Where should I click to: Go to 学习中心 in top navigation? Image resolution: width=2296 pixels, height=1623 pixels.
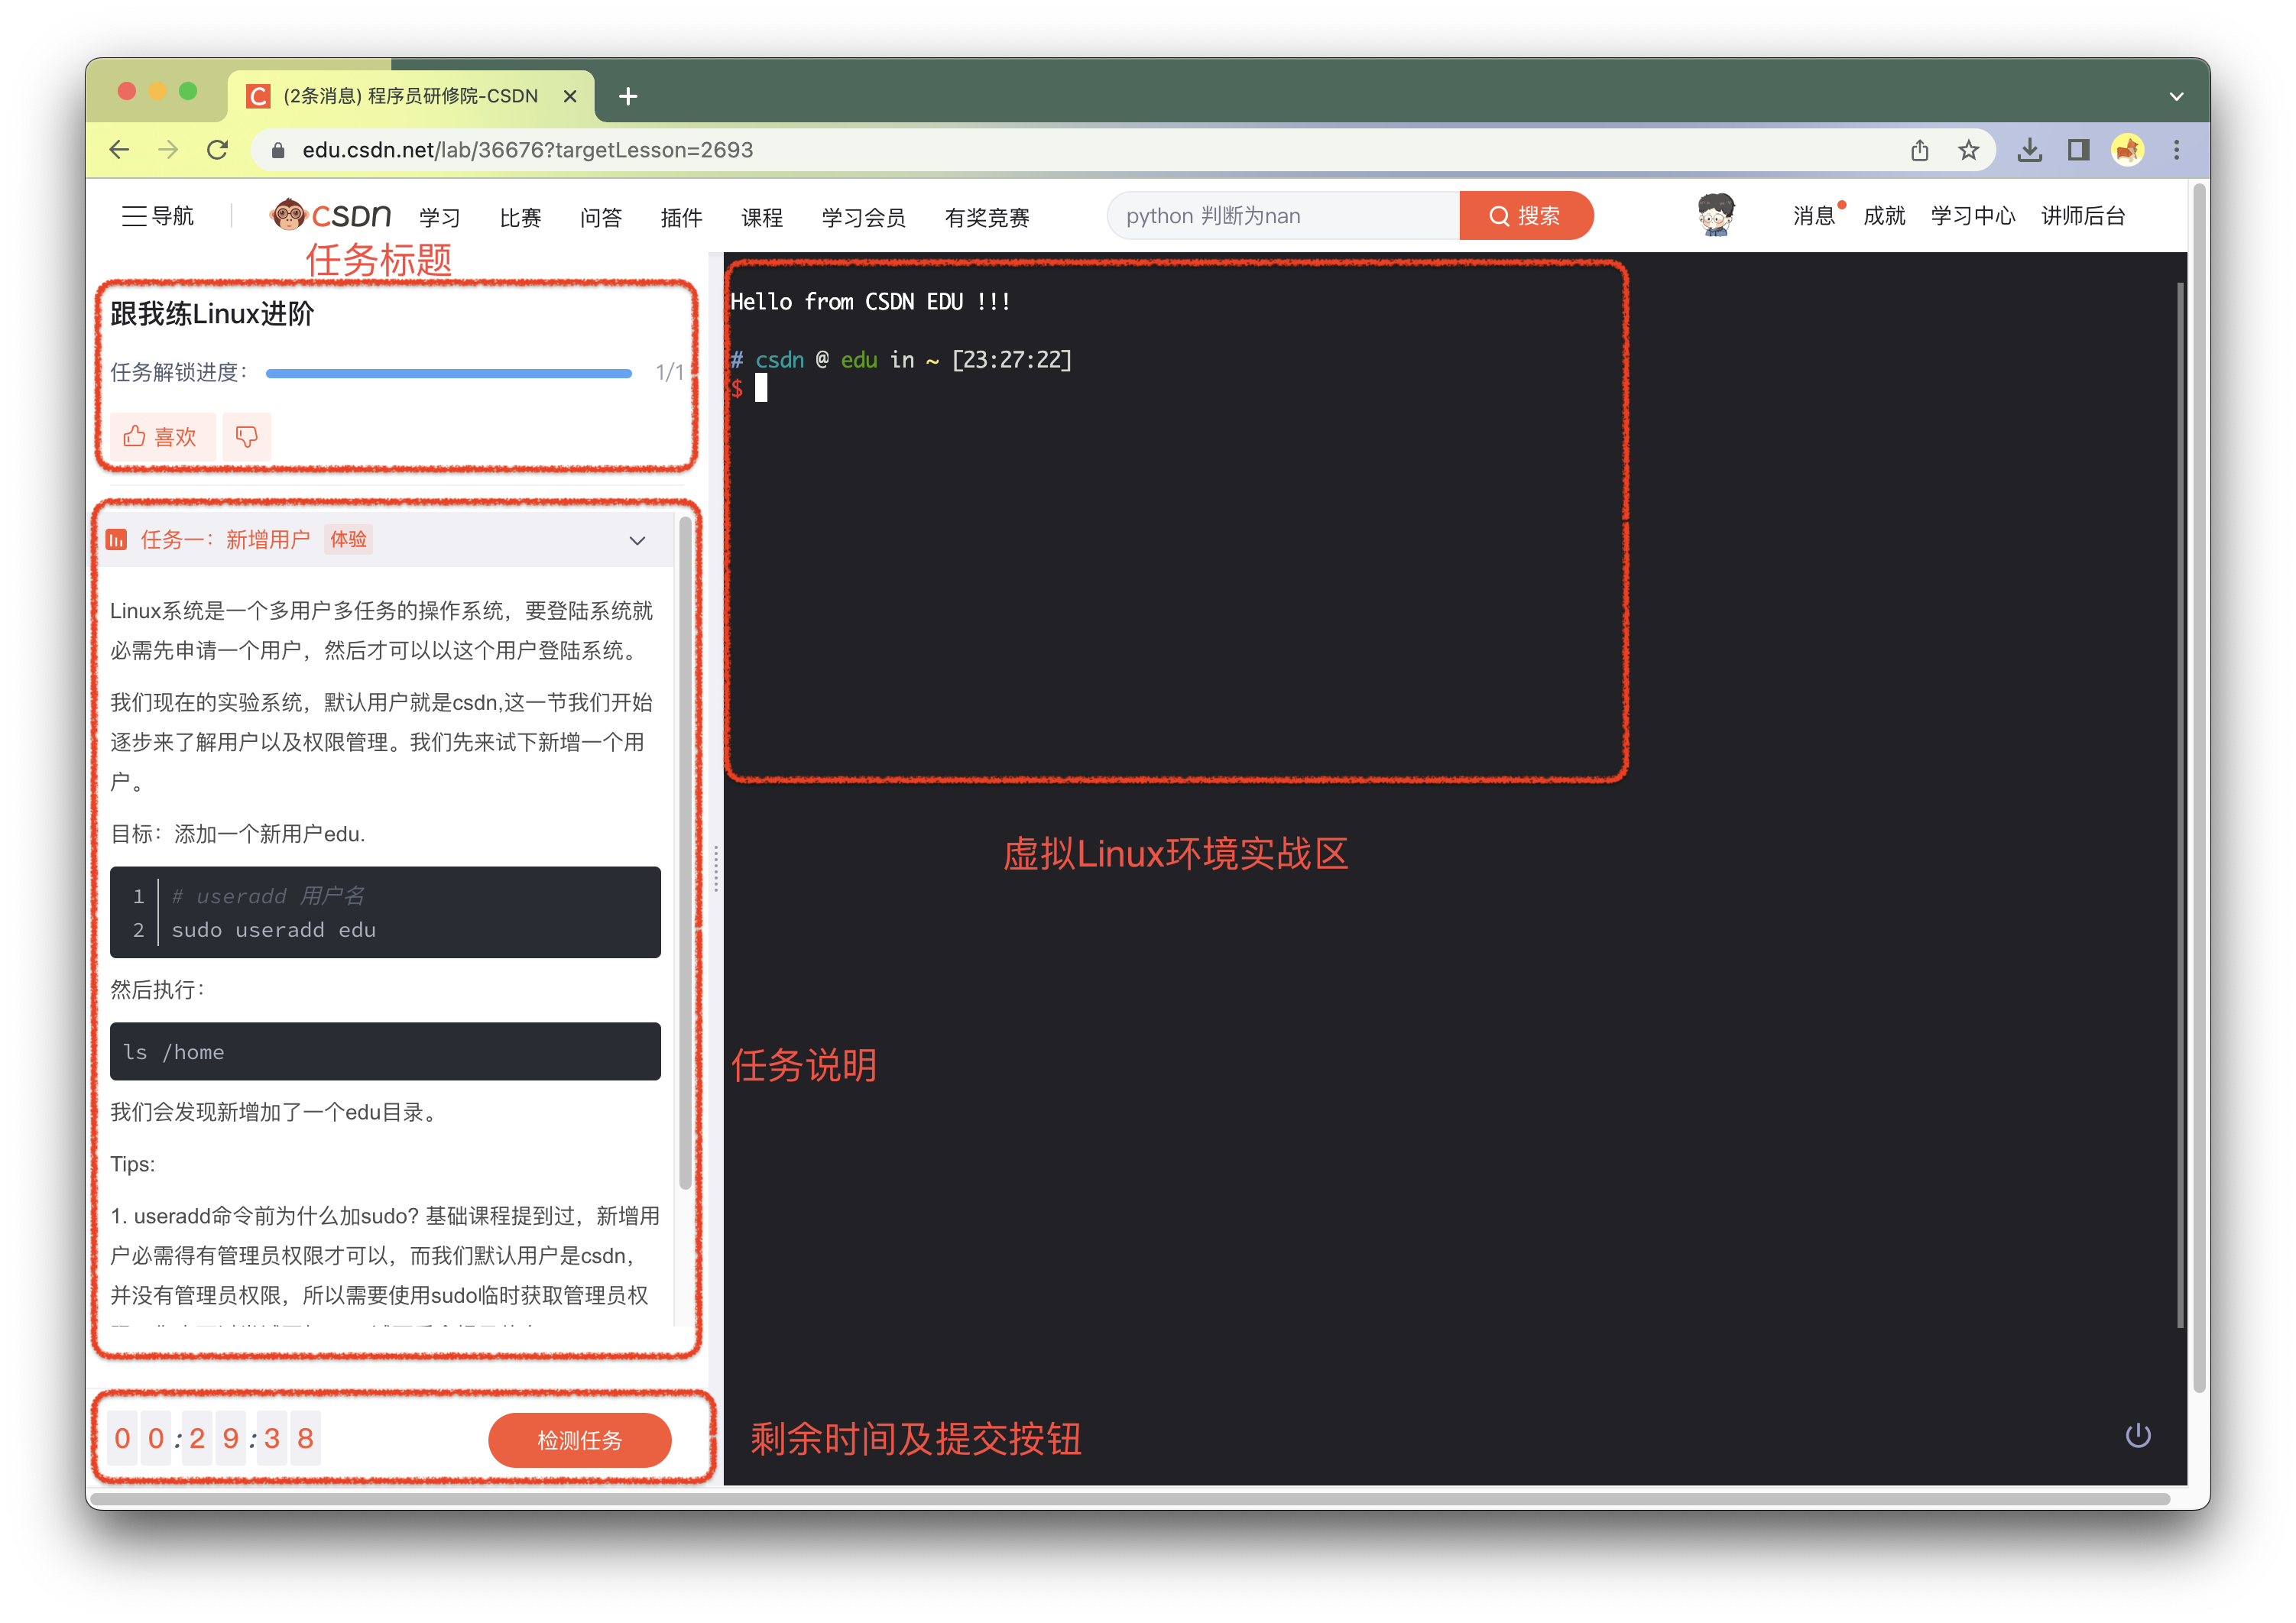tap(1972, 216)
